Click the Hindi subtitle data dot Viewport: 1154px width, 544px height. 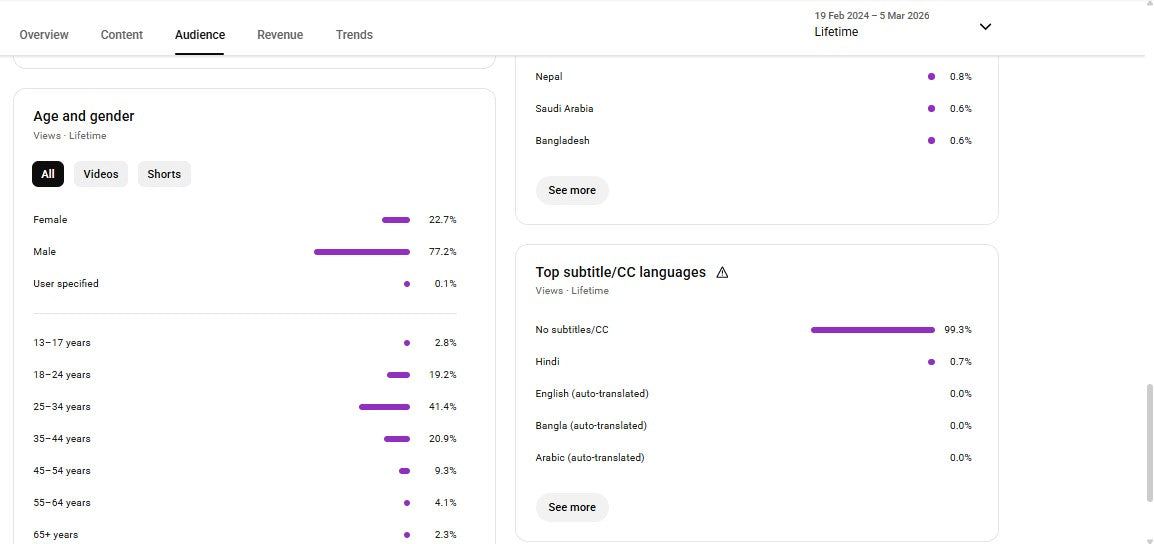pyautogui.click(x=931, y=362)
